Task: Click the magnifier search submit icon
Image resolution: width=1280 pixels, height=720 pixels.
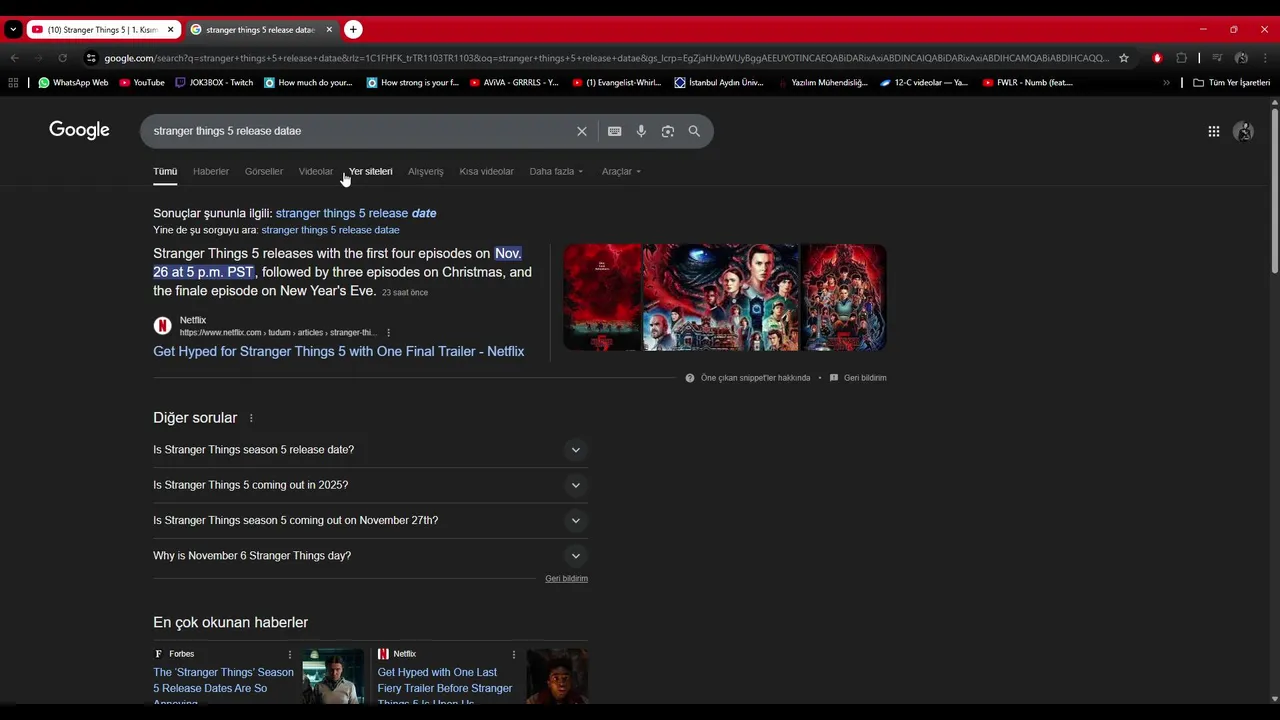Action: pyautogui.click(x=694, y=131)
